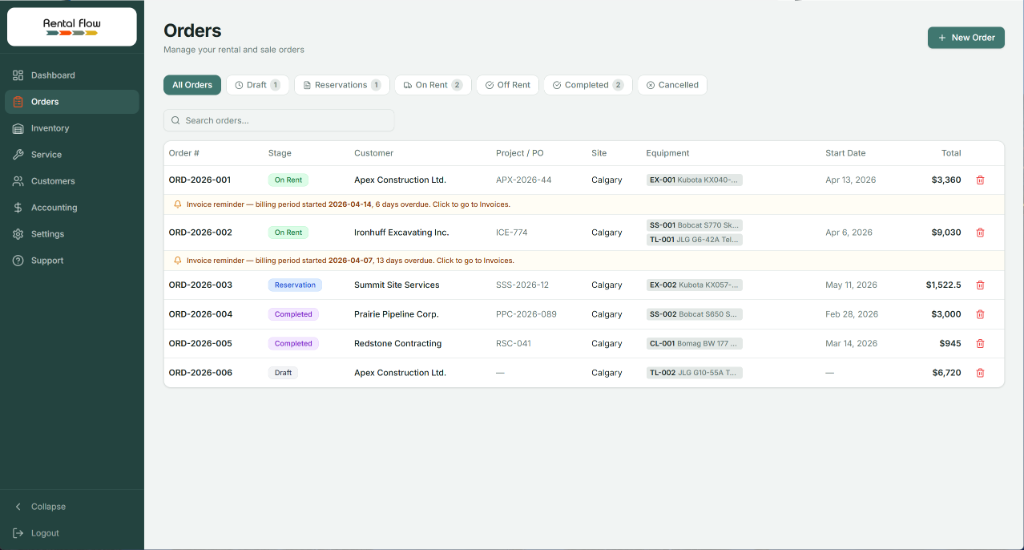Click the Accounting dollar icon
This screenshot has height=550, width=1024.
18,208
